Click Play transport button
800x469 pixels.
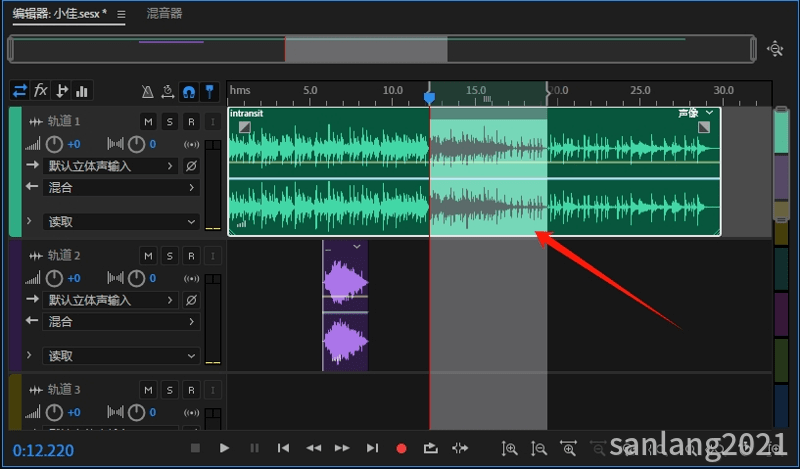coord(224,449)
